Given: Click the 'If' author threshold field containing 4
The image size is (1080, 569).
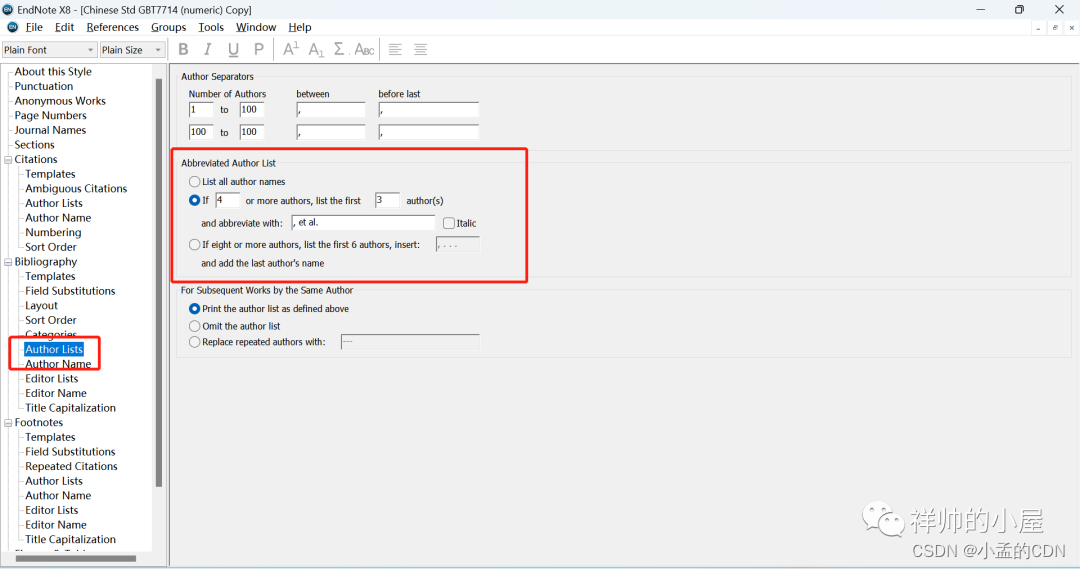Looking at the screenshot, I should pyautogui.click(x=227, y=200).
